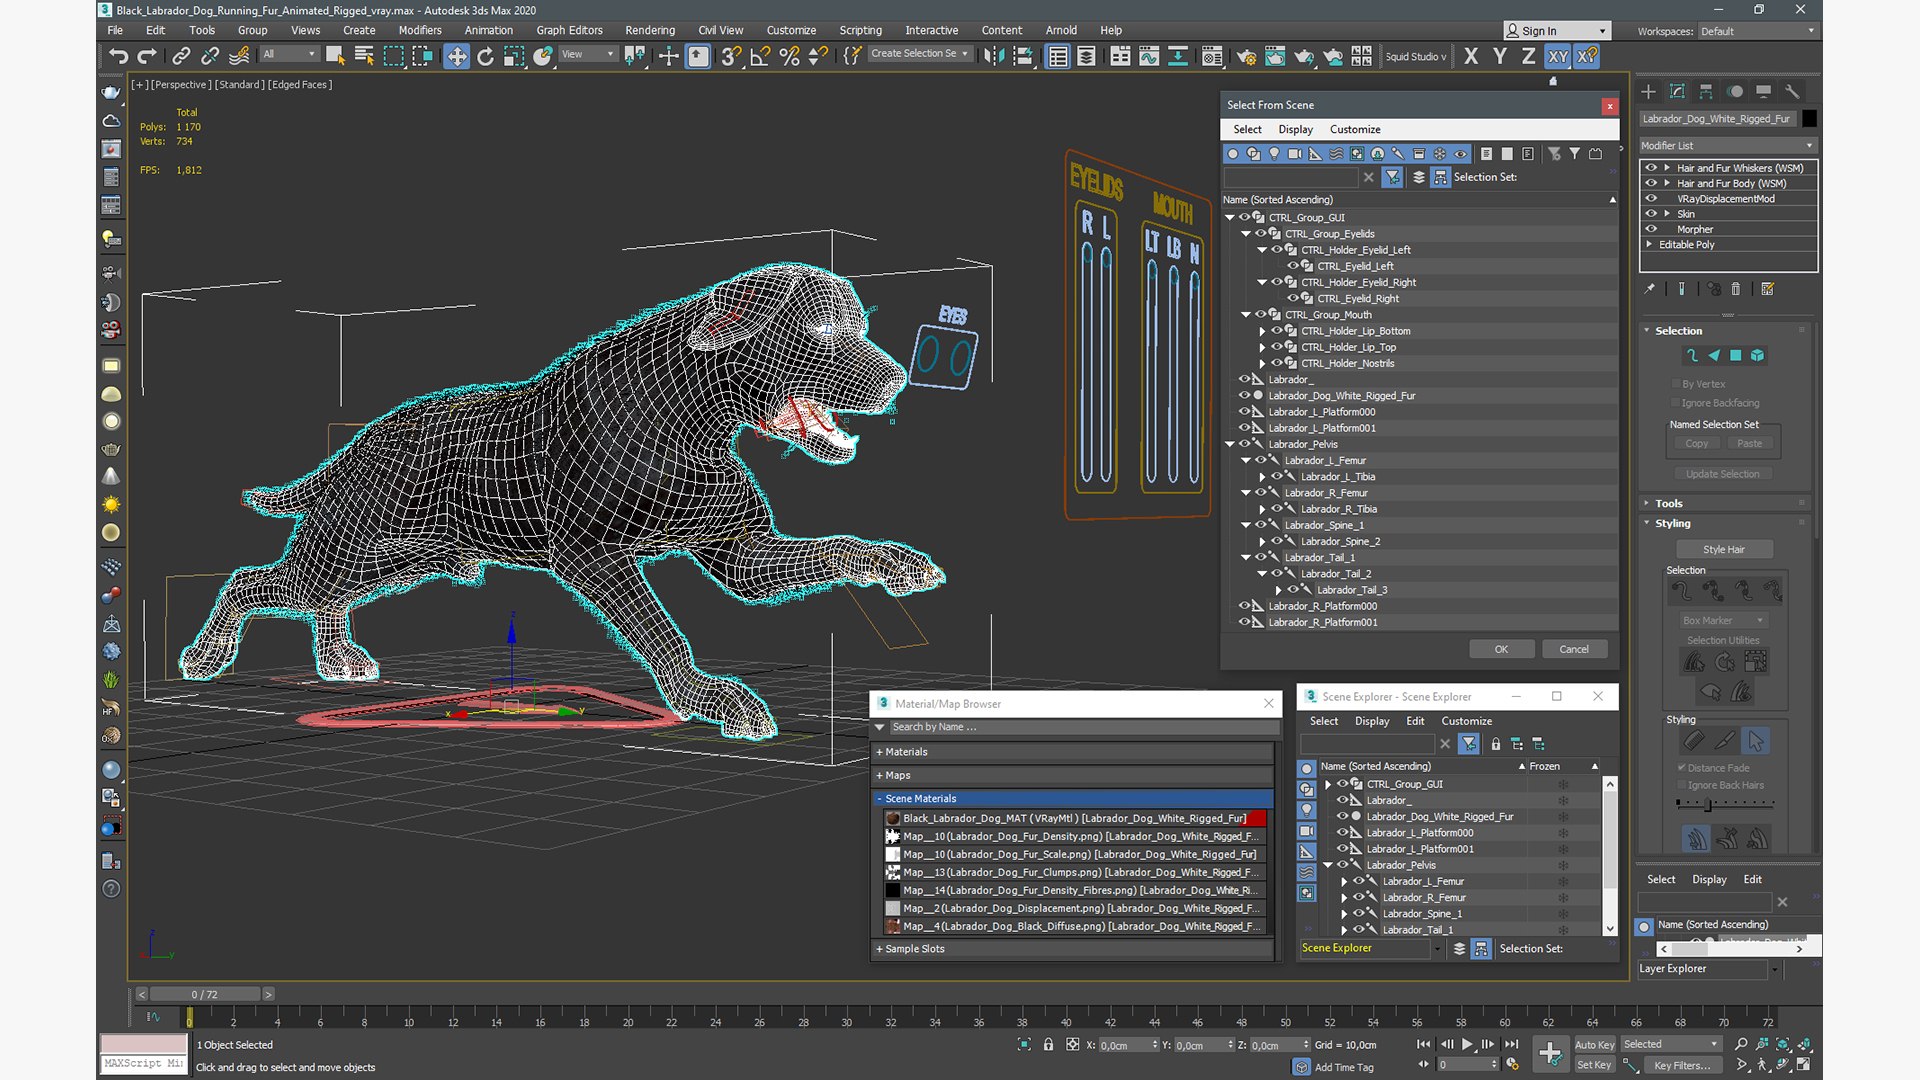The width and height of the screenshot is (1920, 1080).
Task: Toggle visibility of Hair and Fur Whiskers modifier
Action: coord(1651,168)
